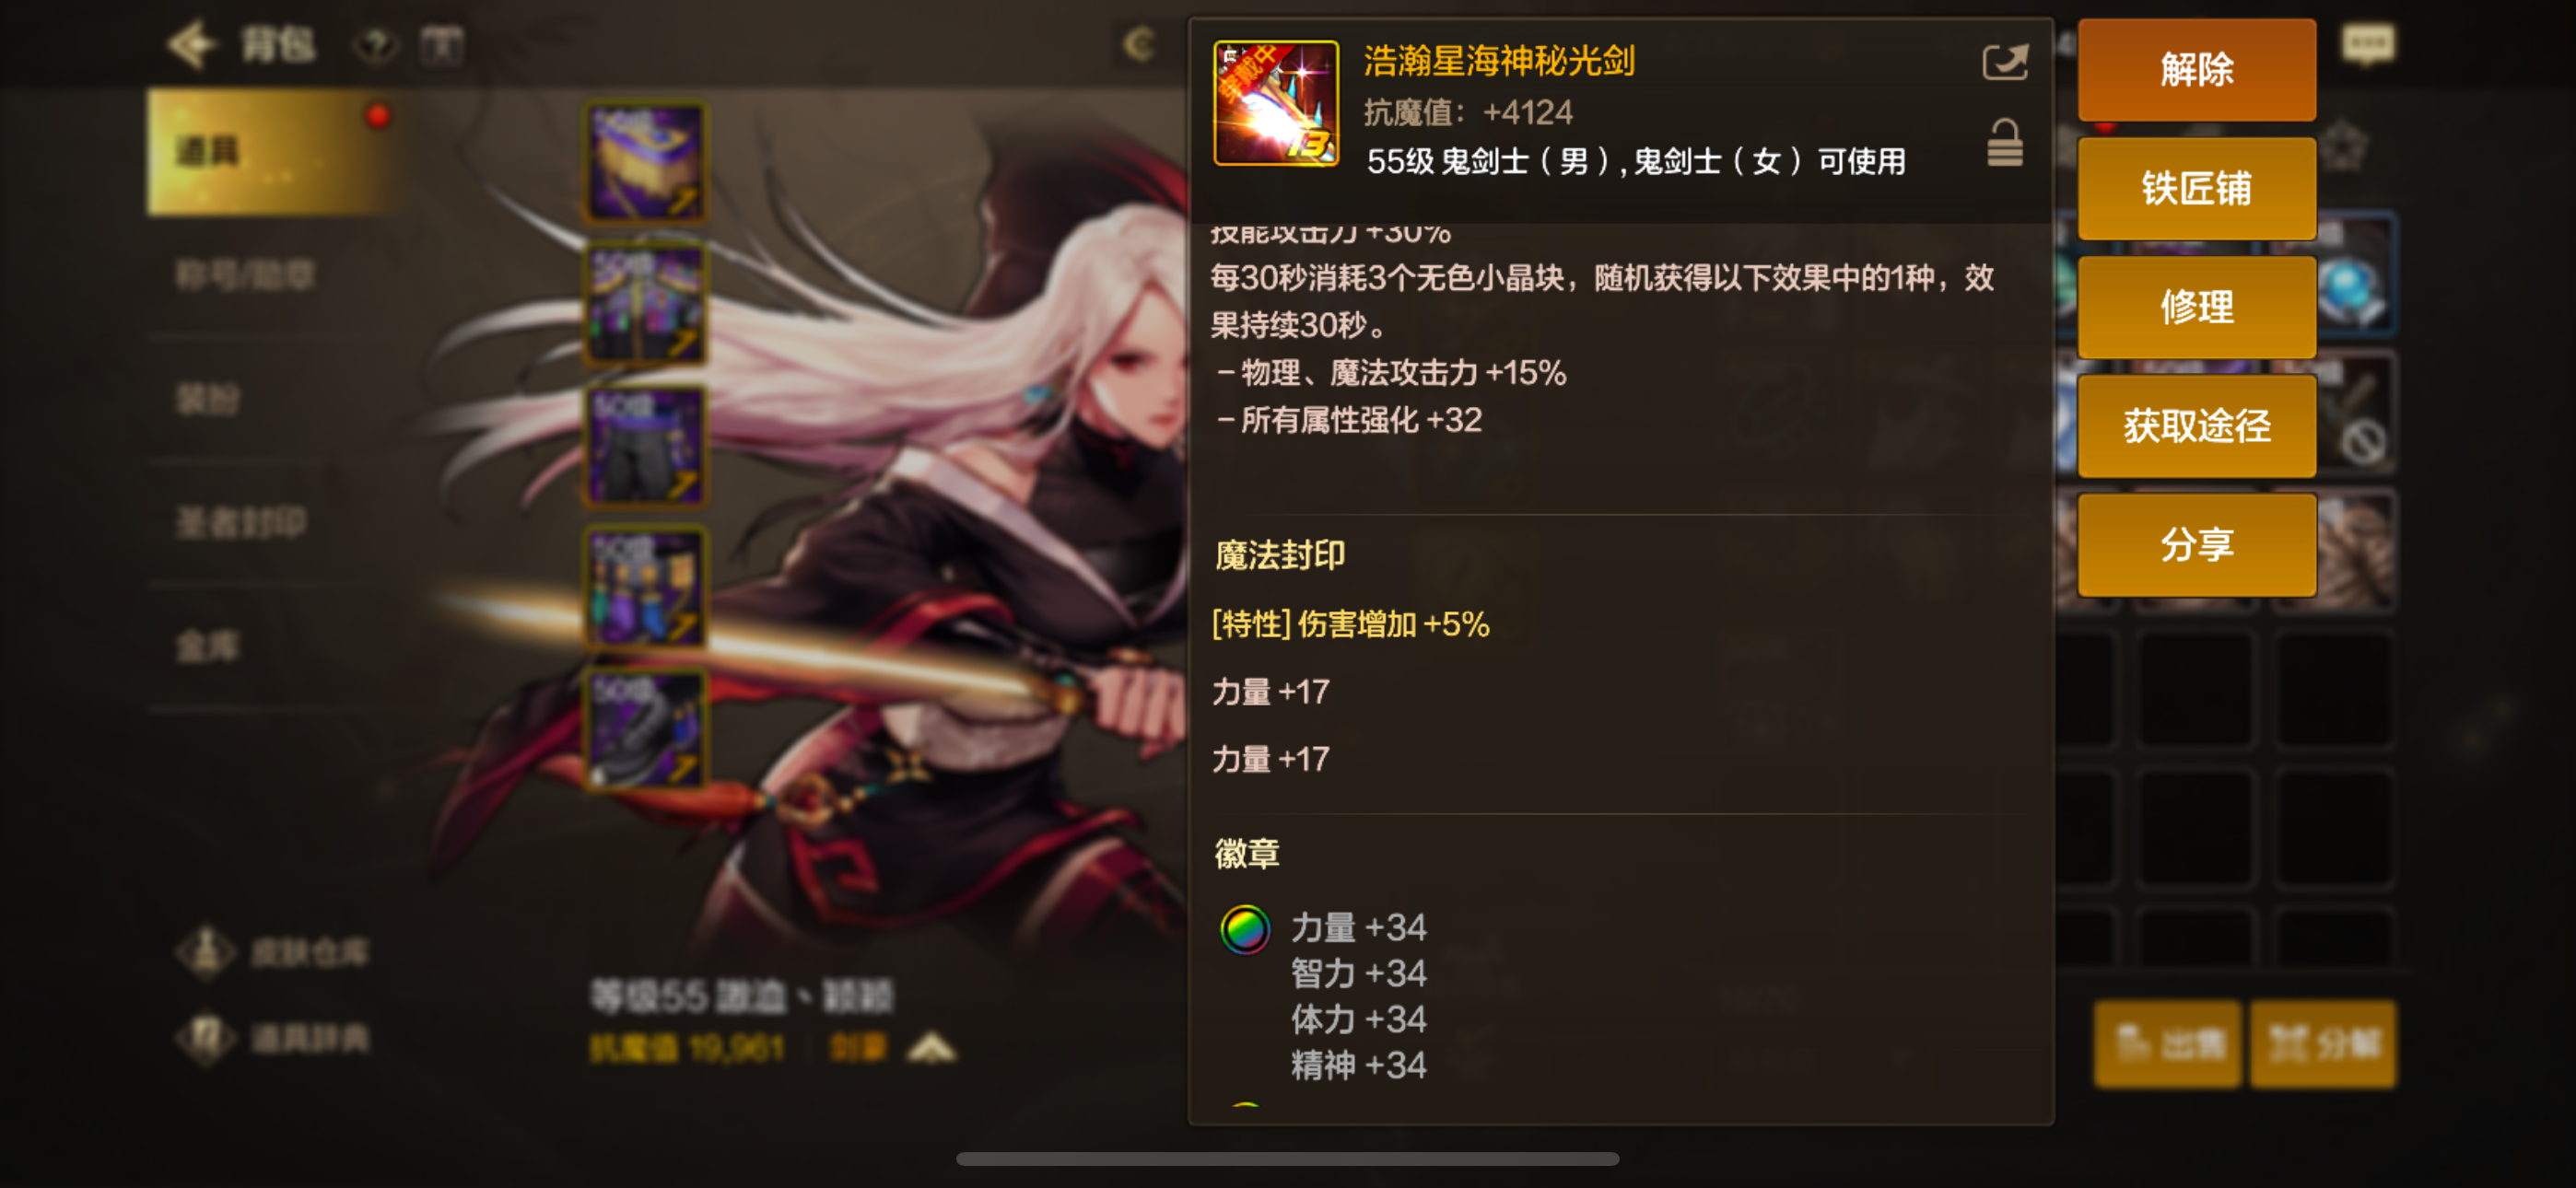The image size is (2576, 1188).
Task: Click the 修理 repair button
Action: click(x=2196, y=307)
